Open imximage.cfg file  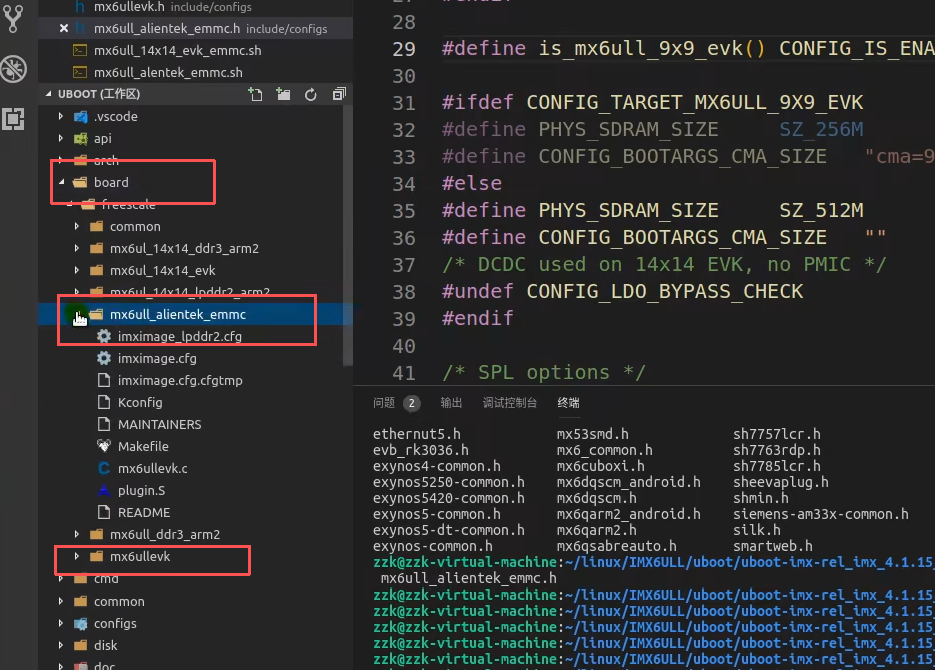pos(157,358)
